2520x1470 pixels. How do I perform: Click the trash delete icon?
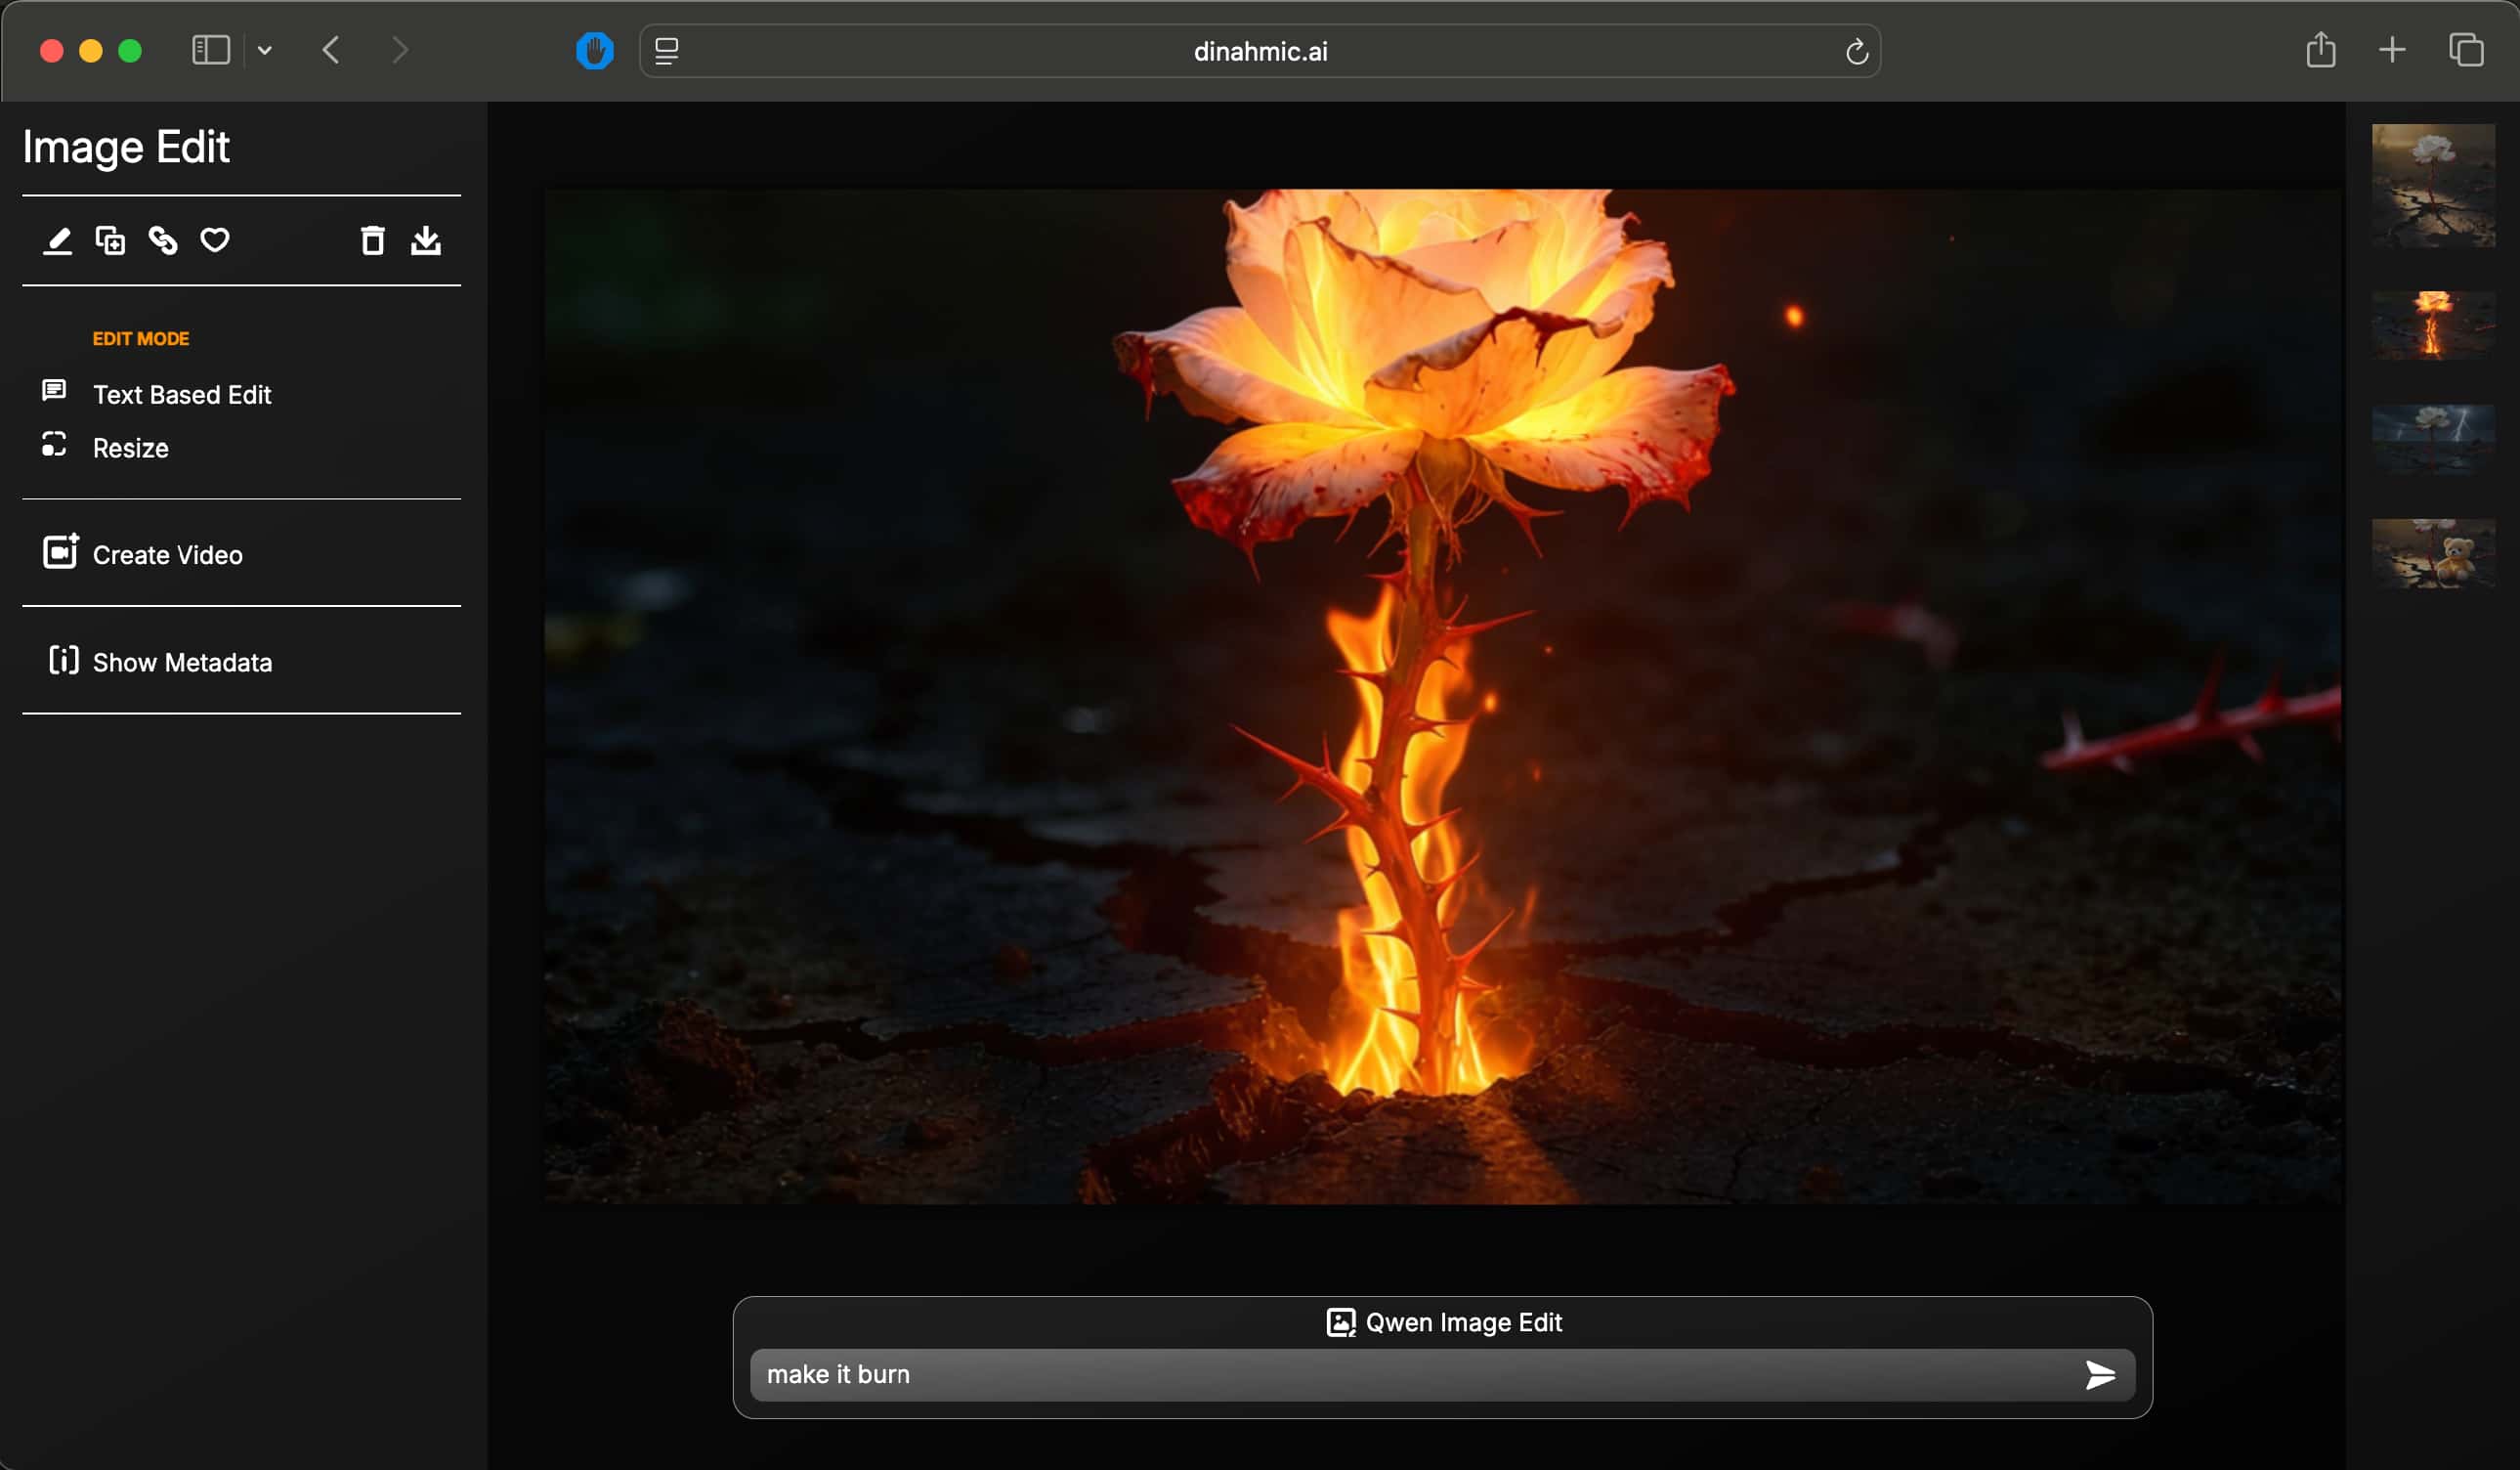(x=372, y=240)
